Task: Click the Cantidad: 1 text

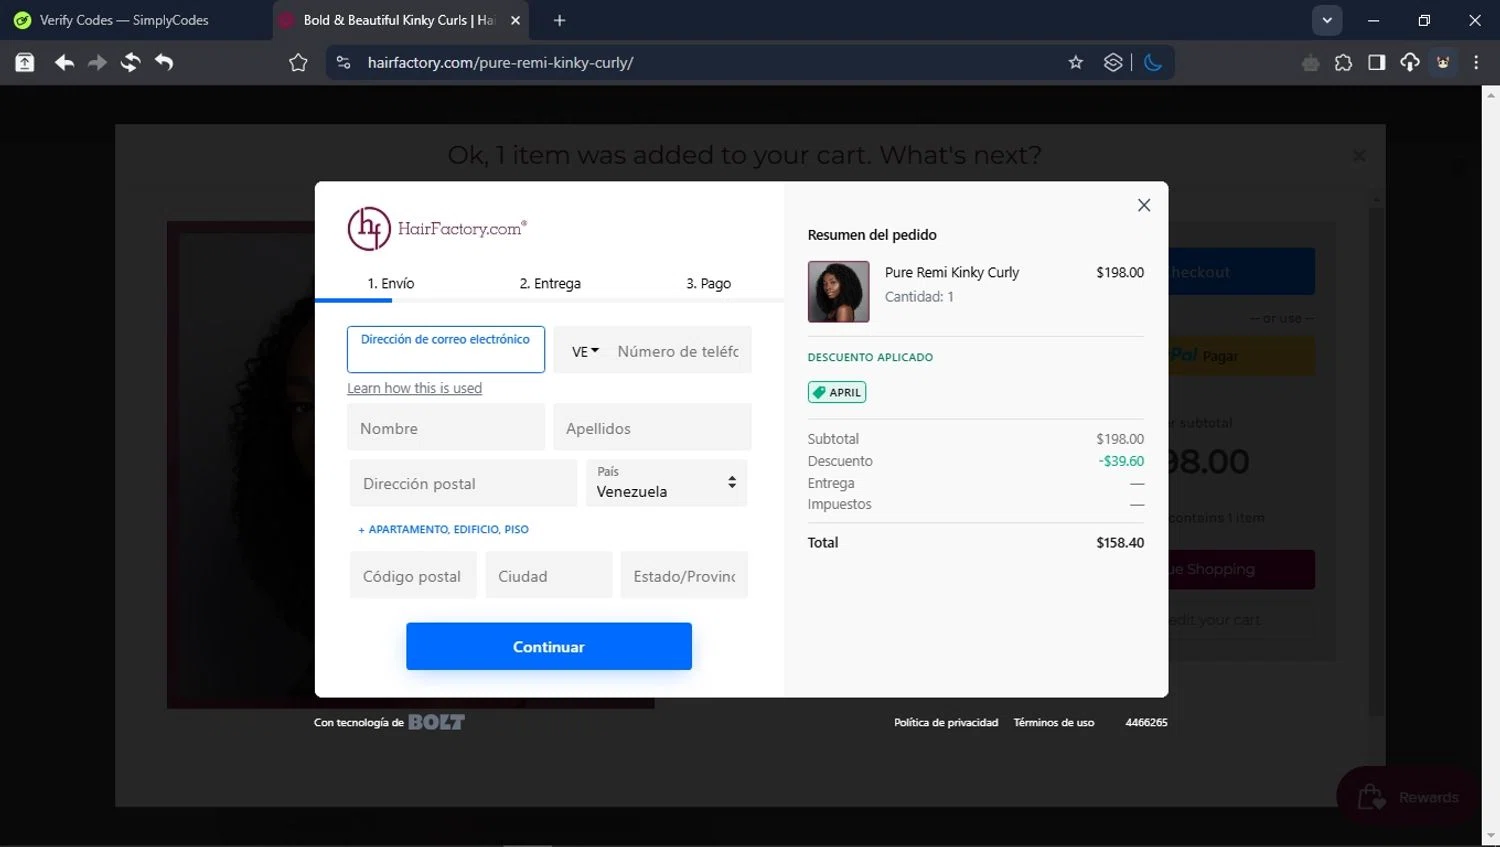Action: coord(919,297)
